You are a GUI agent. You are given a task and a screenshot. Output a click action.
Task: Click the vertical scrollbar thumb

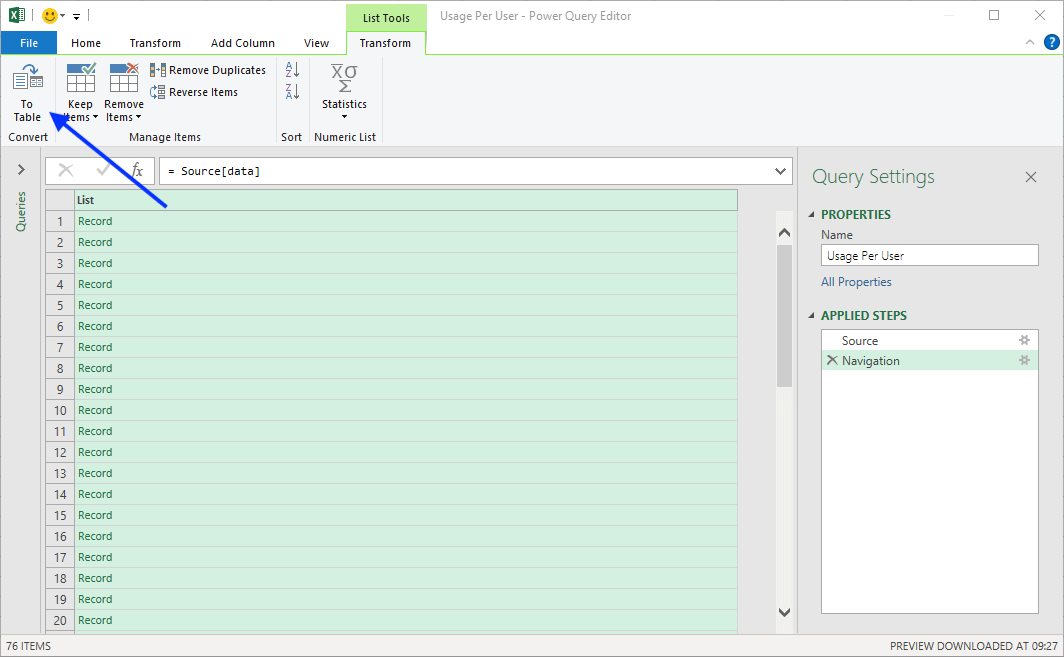pyautogui.click(x=784, y=316)
